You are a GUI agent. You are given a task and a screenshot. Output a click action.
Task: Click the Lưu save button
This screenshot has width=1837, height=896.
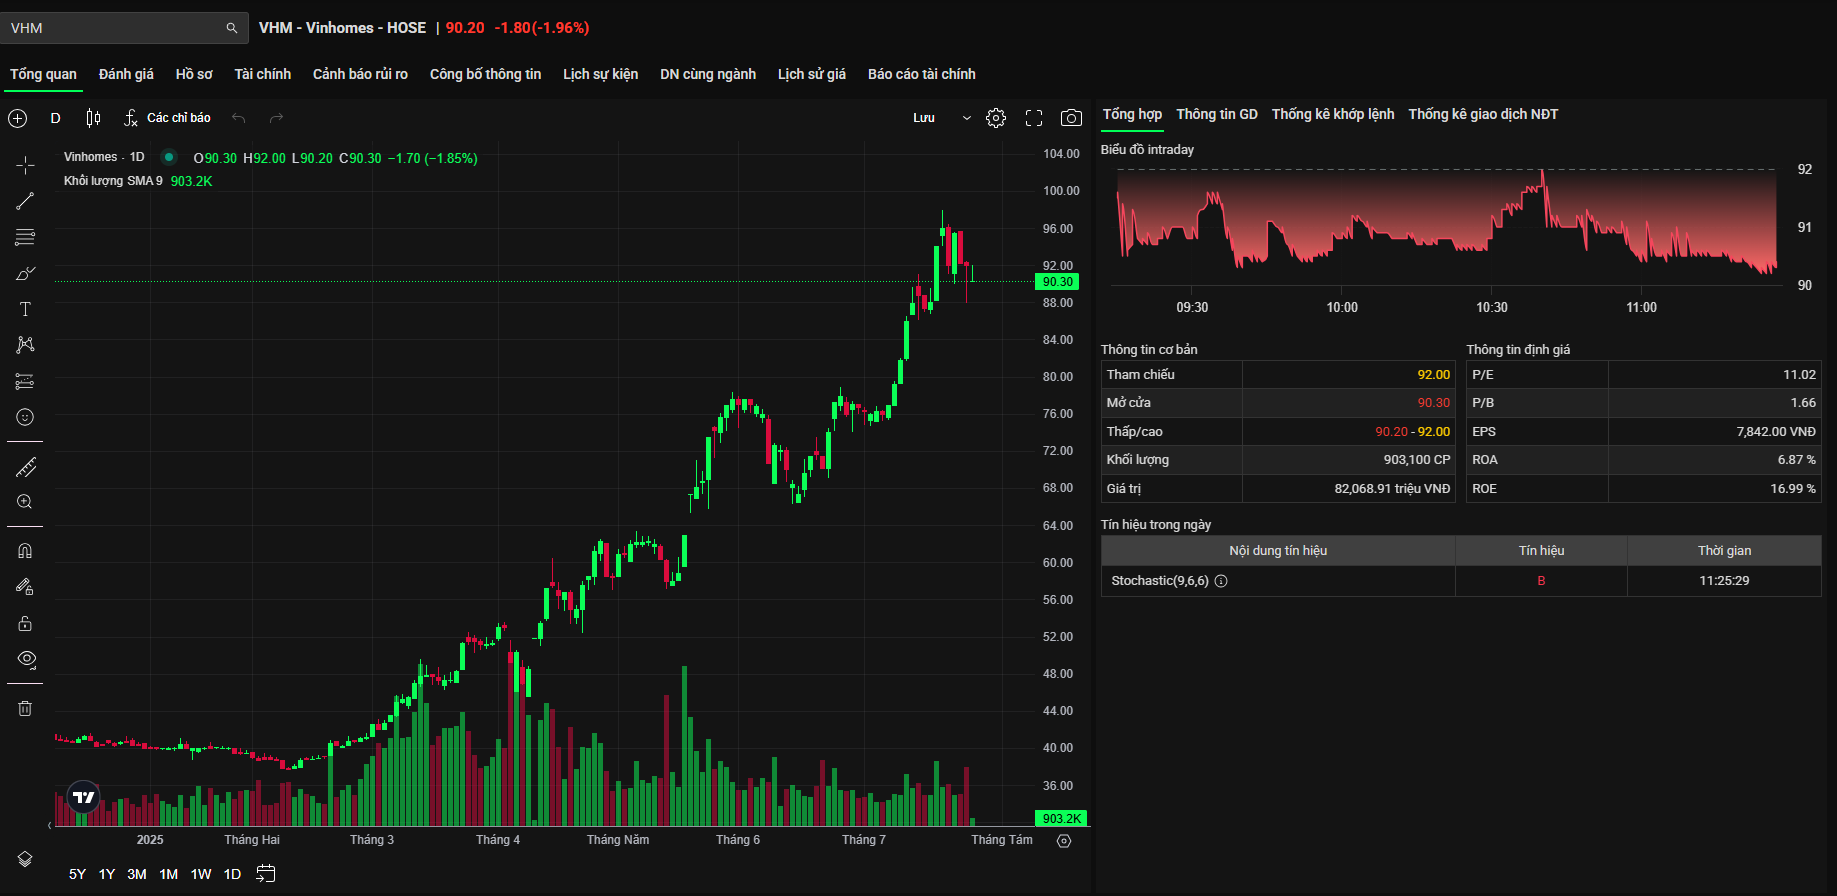[x=924, y=118]
